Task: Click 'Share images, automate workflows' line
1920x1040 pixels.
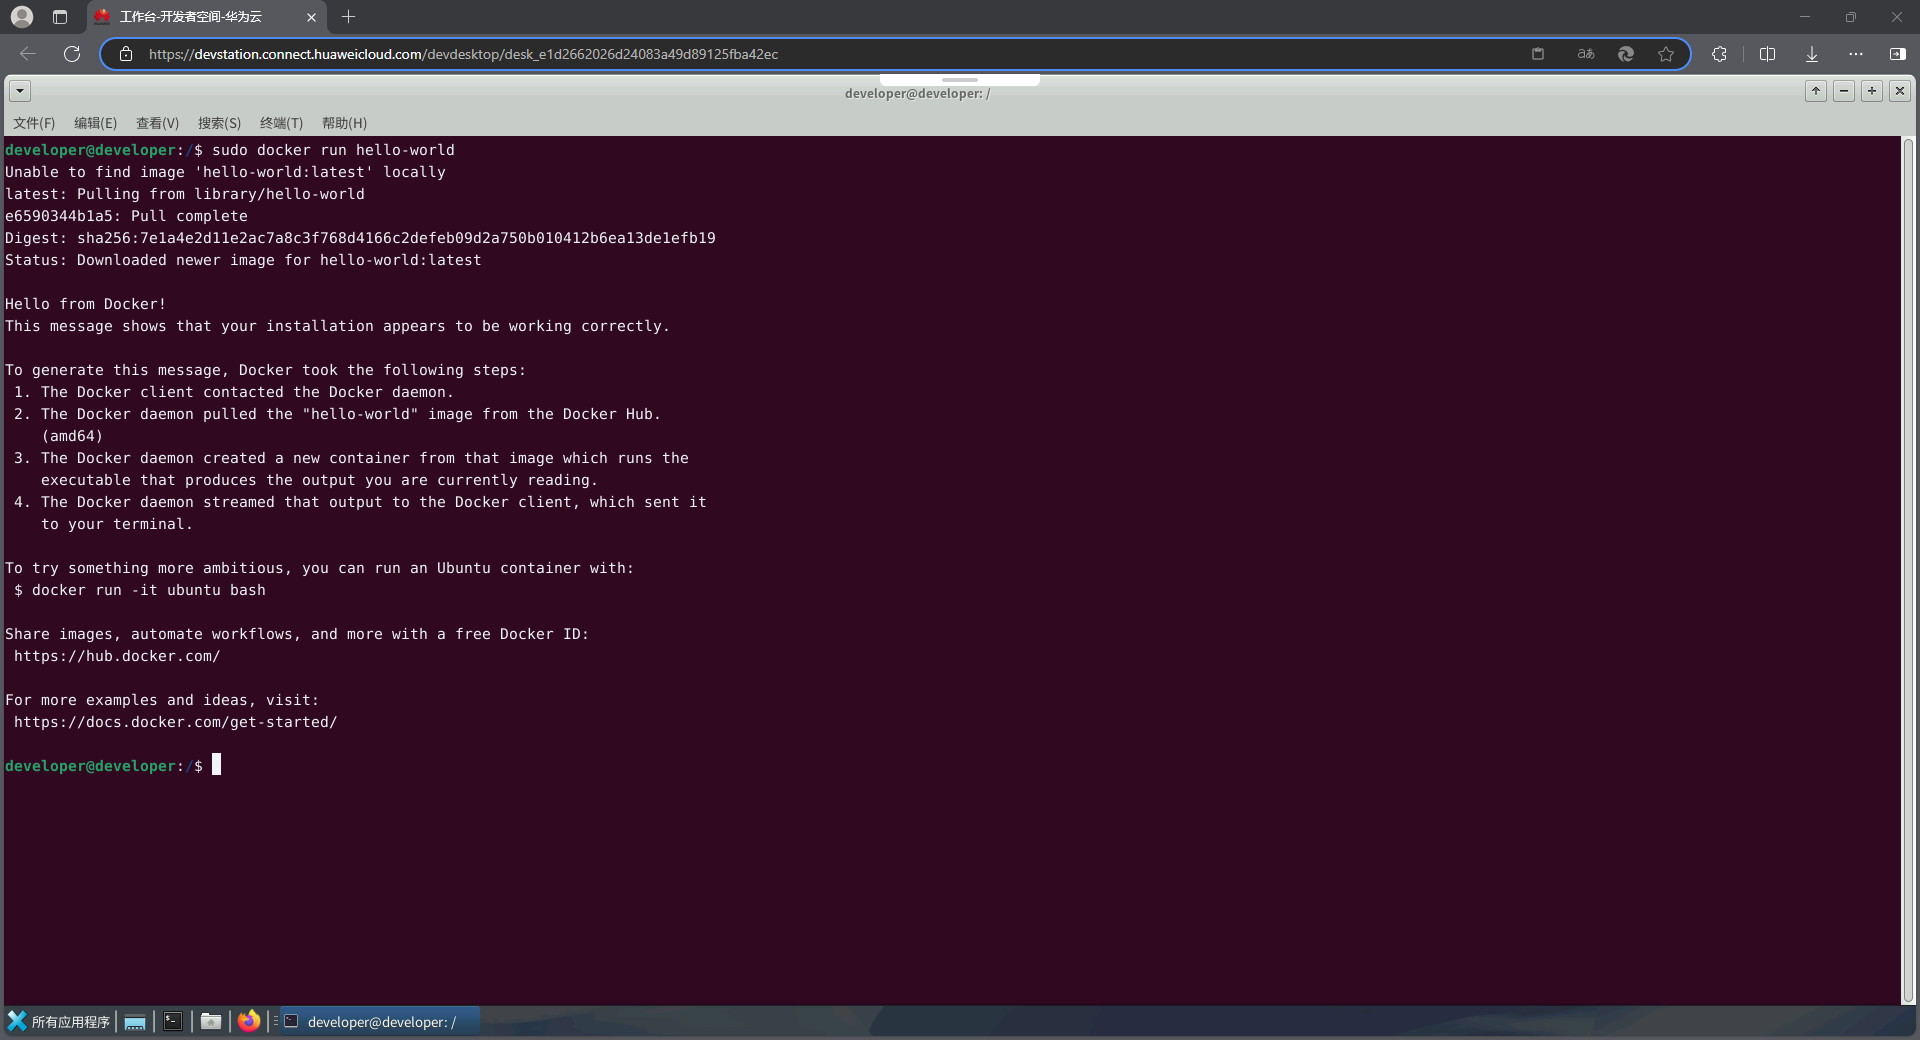Action: (x=297, y=634)
